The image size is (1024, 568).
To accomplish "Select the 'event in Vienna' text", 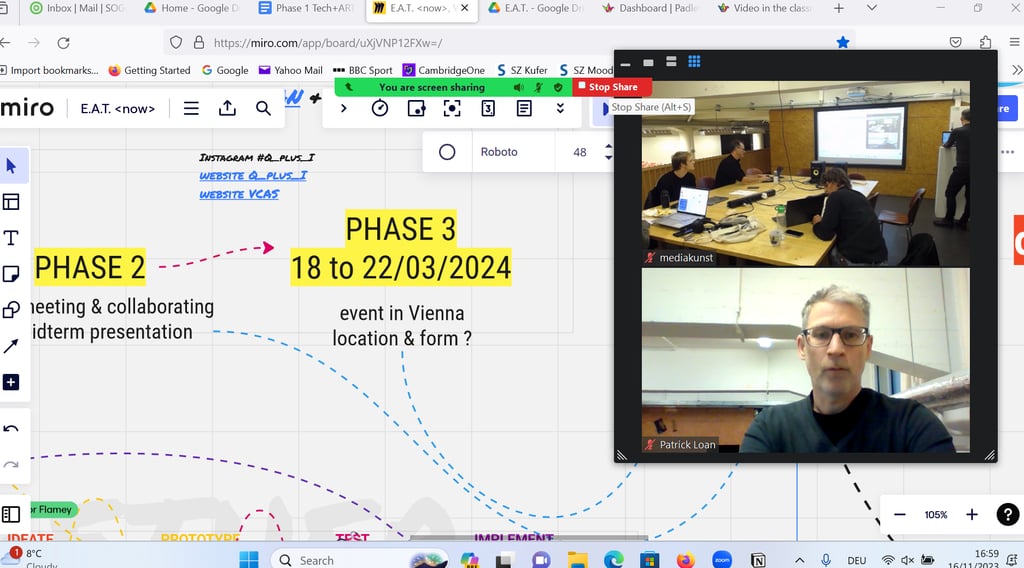I will coord(402,313).
